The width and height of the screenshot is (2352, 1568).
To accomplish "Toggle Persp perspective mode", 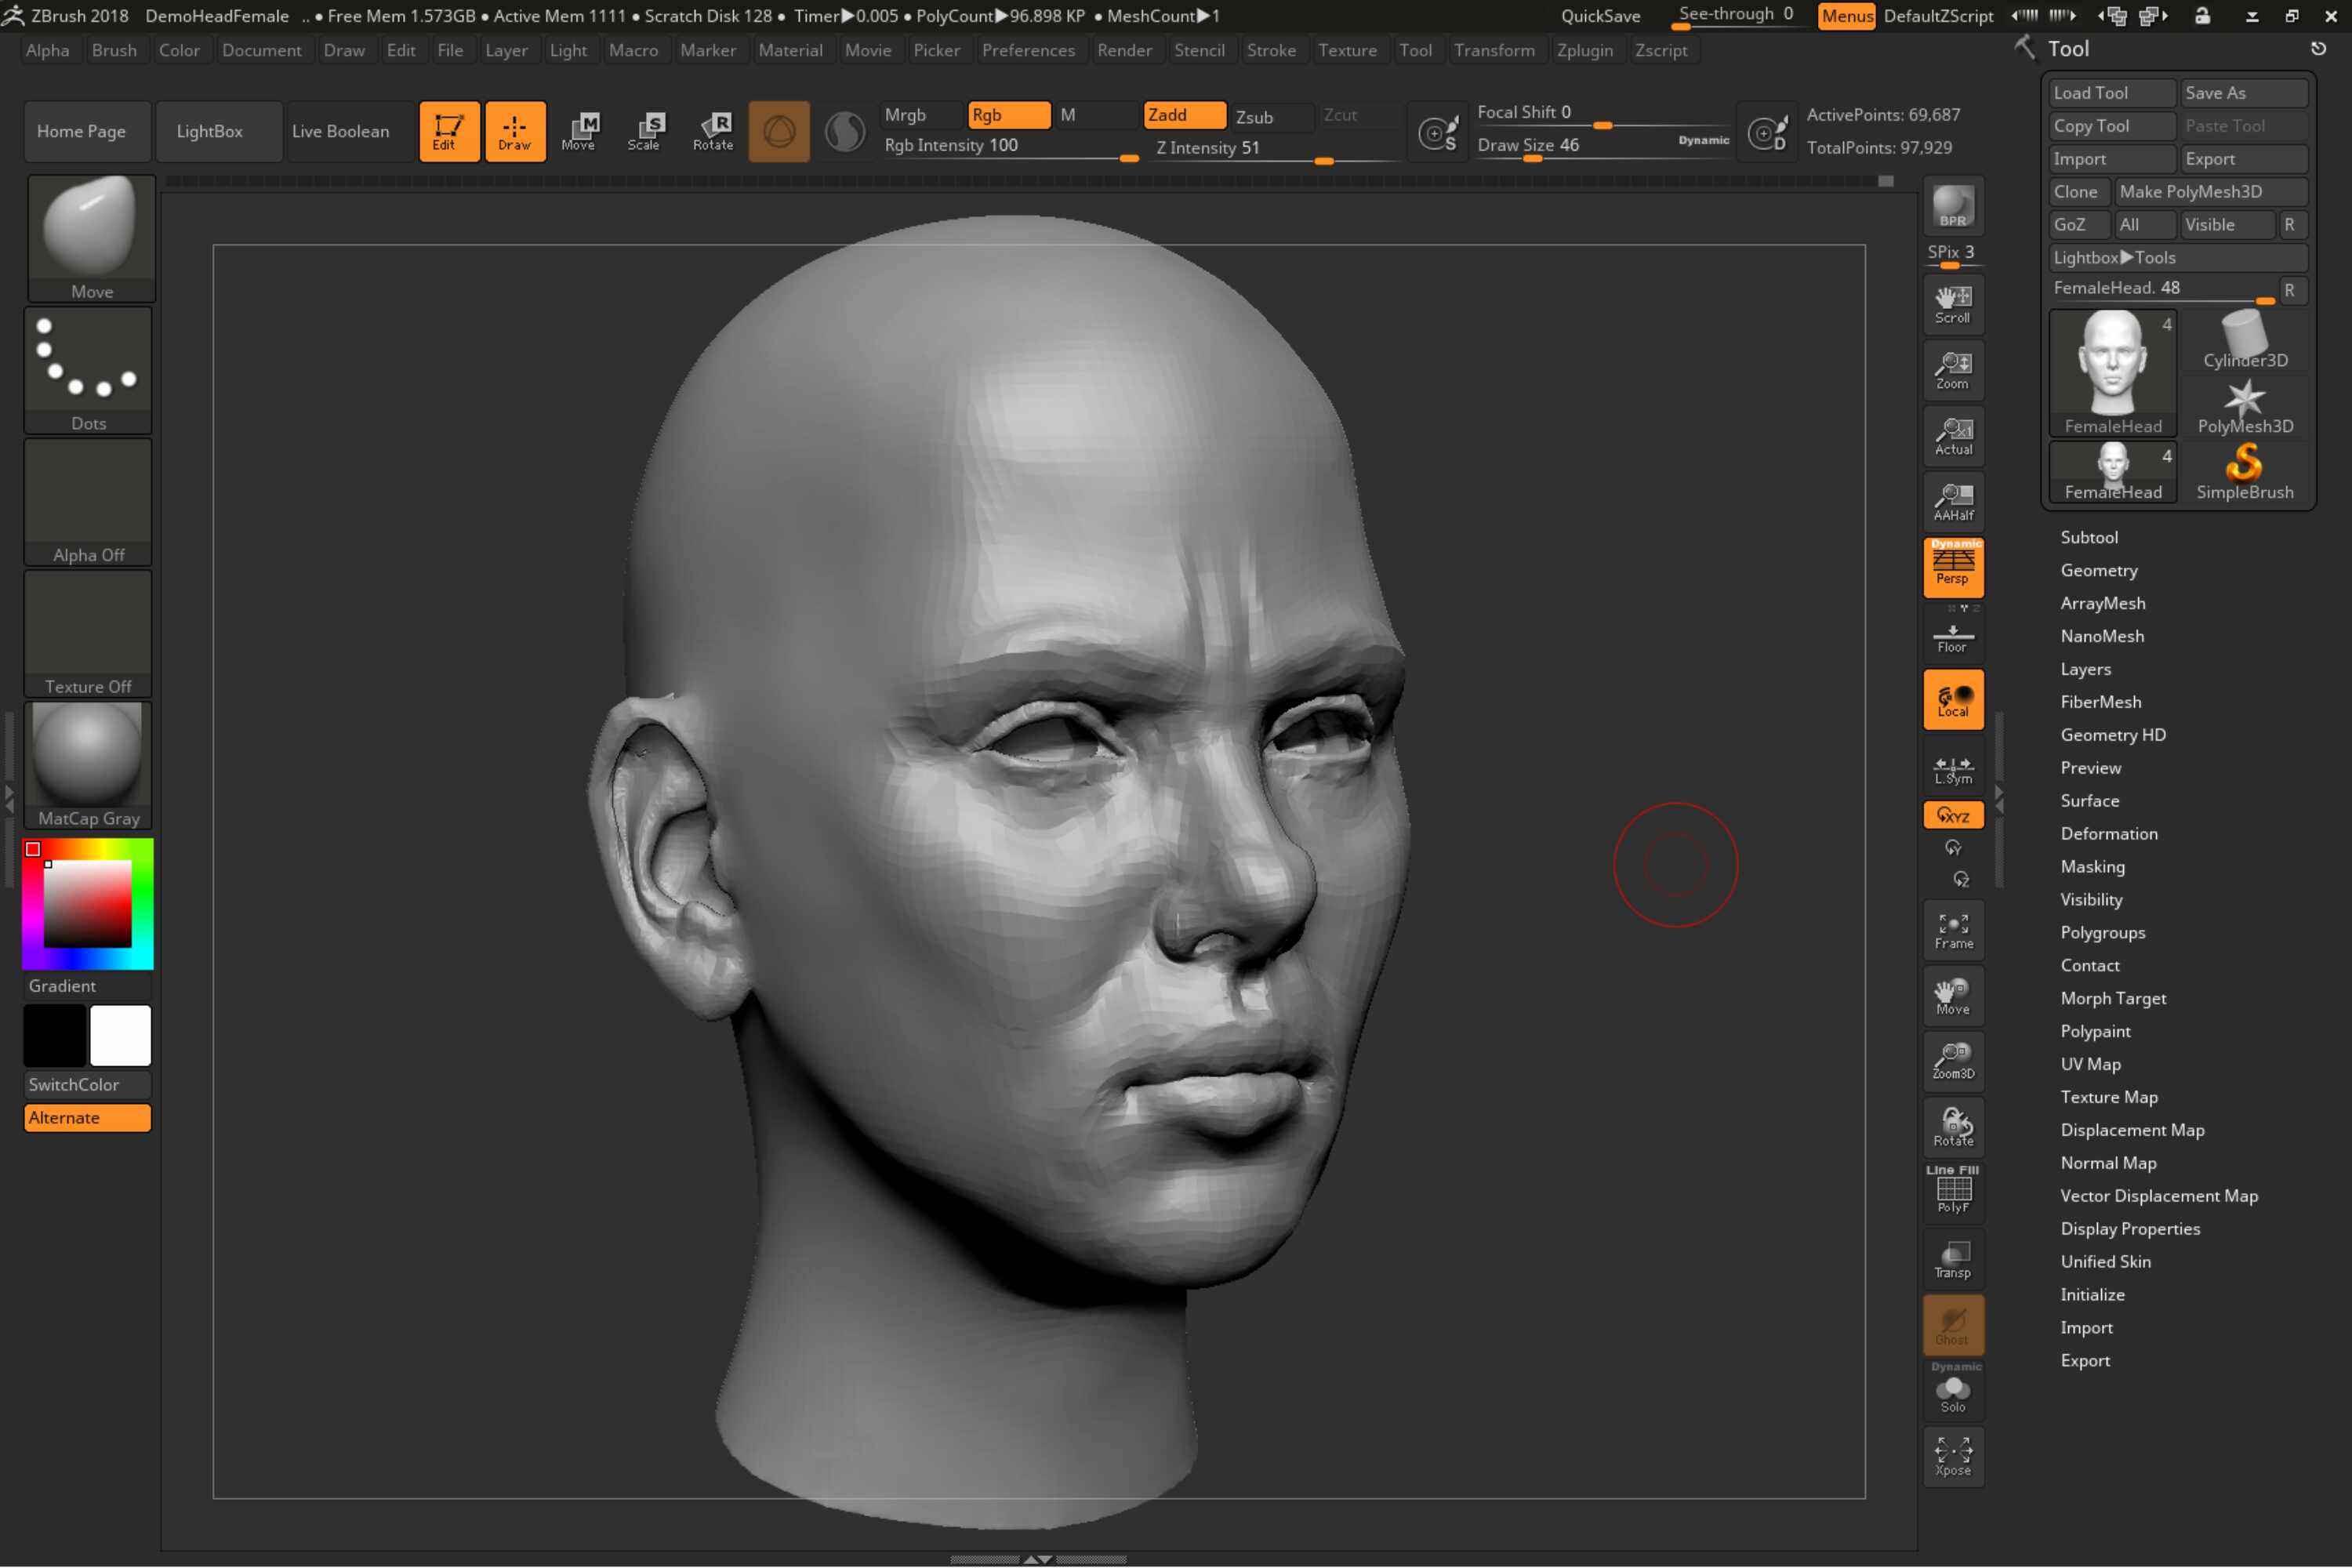I will 1953,567.
